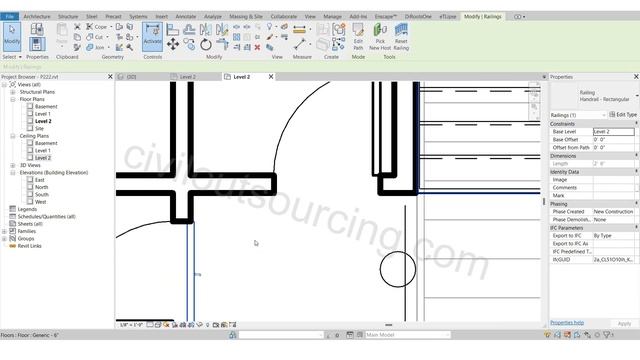Select the Copy tool in Modify panel
The image size is (640, 360).
click(189, 44)
